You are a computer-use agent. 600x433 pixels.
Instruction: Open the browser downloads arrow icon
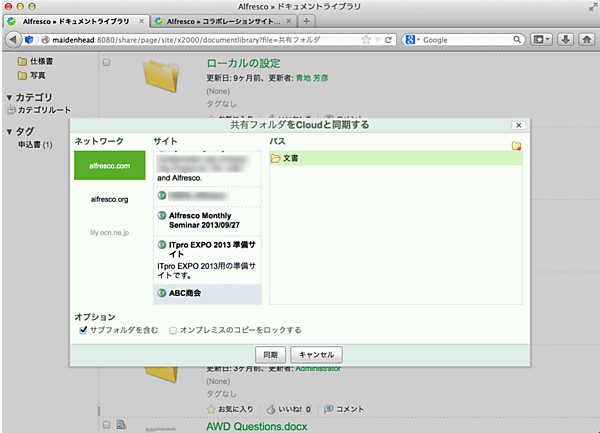564,40
